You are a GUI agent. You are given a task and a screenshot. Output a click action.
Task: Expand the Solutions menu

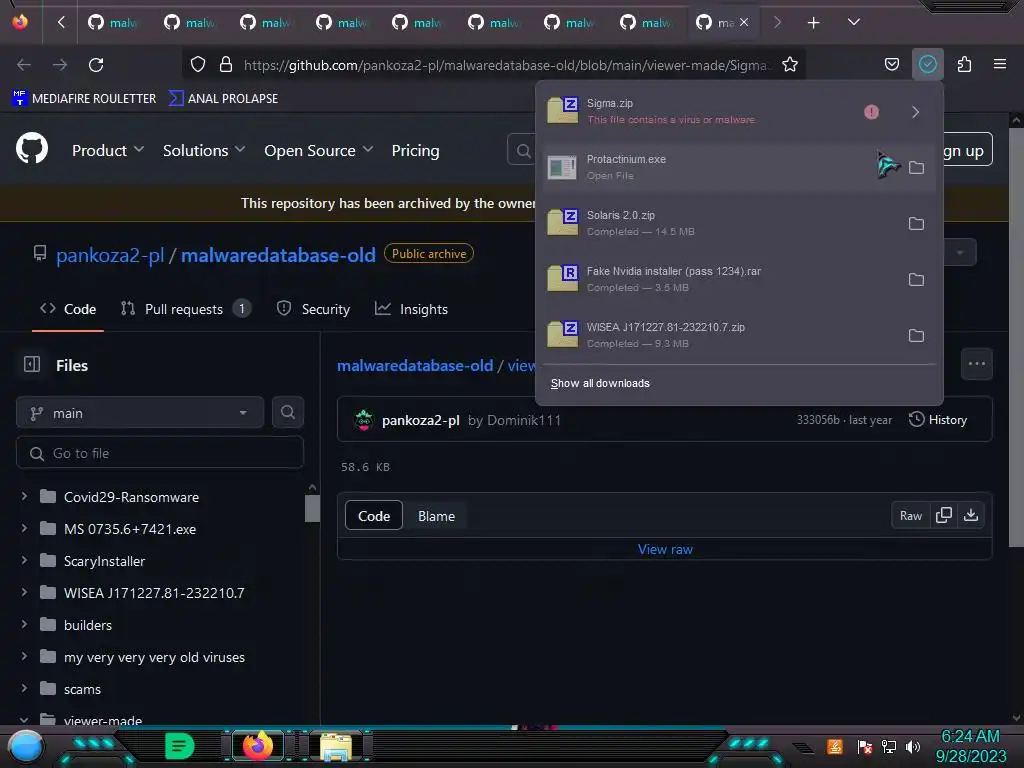[x=204, y=150]
